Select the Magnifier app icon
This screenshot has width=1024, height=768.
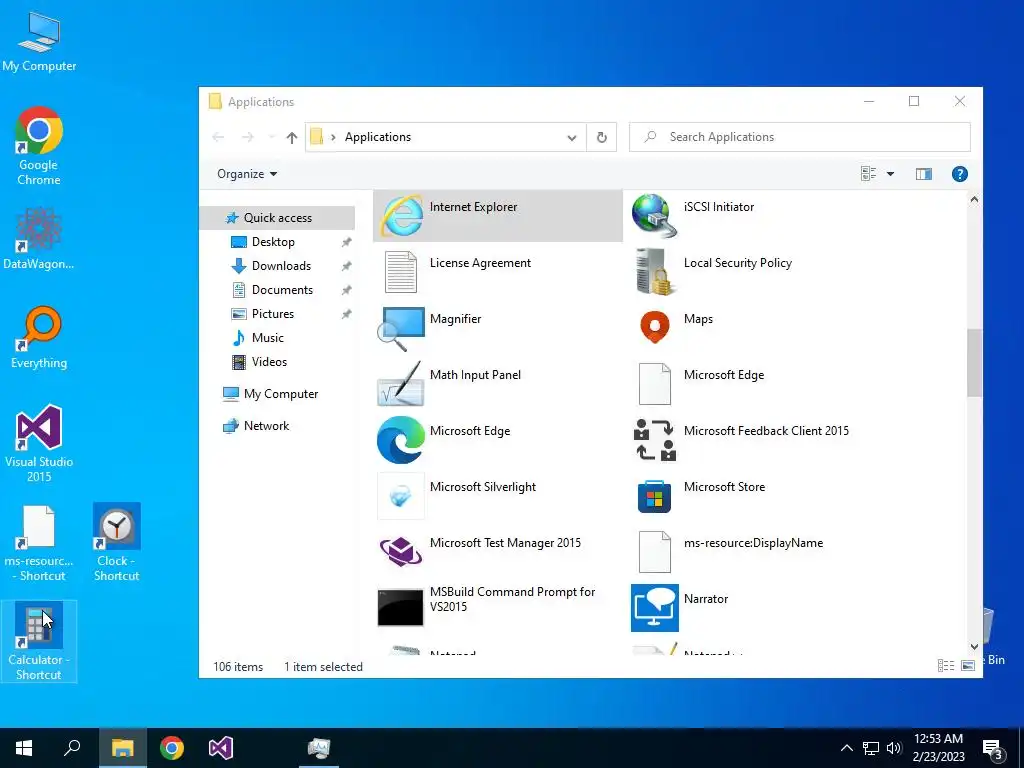tap(401, 328)
